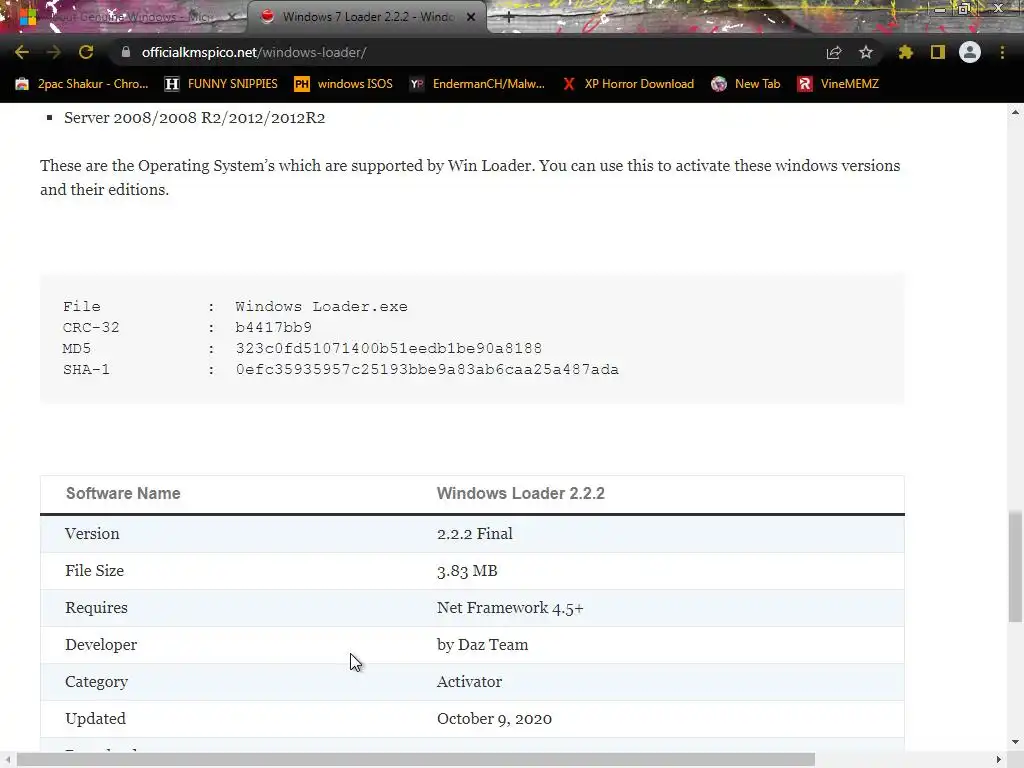The width and height of the screenshot is (1024, 768).
Task: Close the Windows 7 Loader tab
Action: tap(471, 17)
